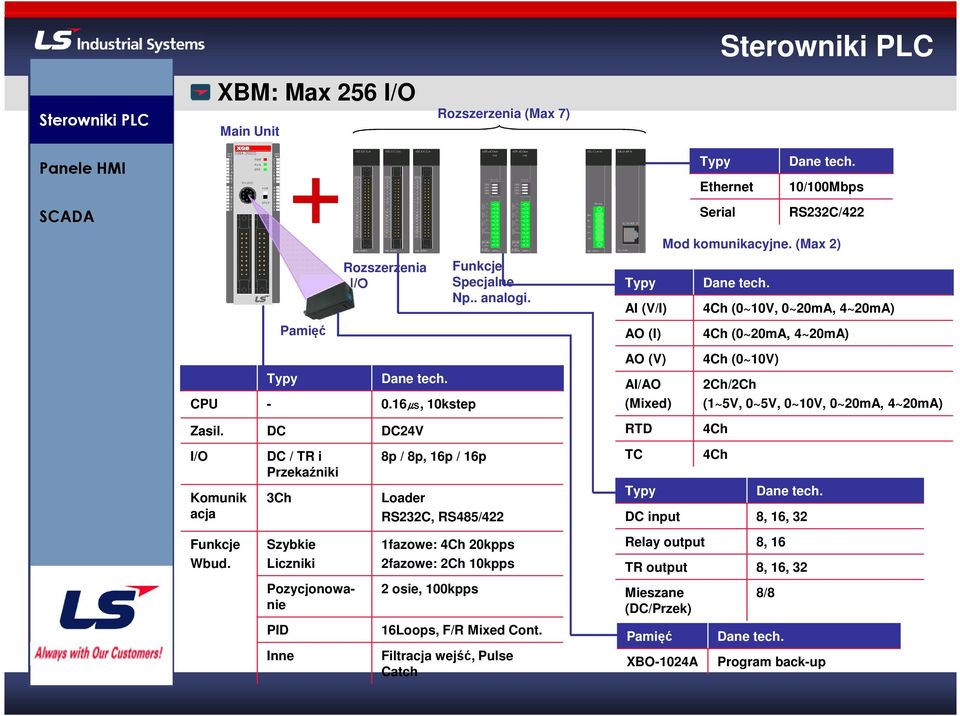This screenshot has height=716, width=960.
Task: Click the XBO-1024A cell
Action: click(x=661, y=661)
